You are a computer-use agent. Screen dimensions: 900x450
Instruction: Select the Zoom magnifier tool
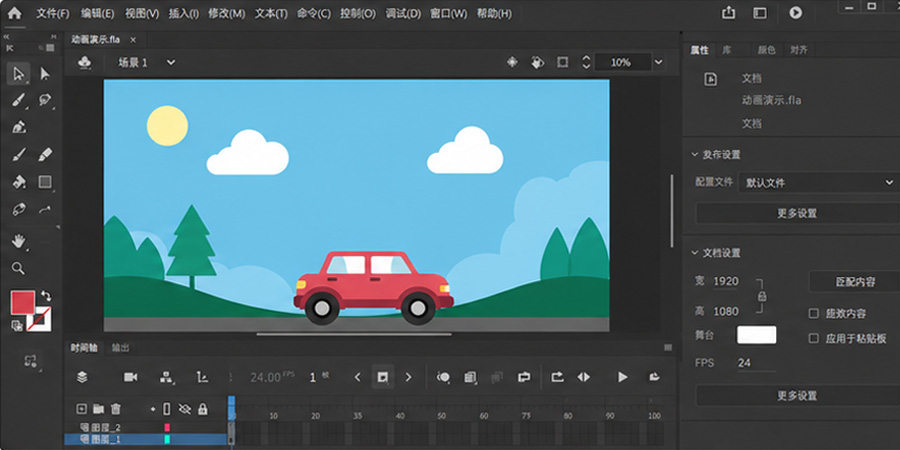coord(18,268)
